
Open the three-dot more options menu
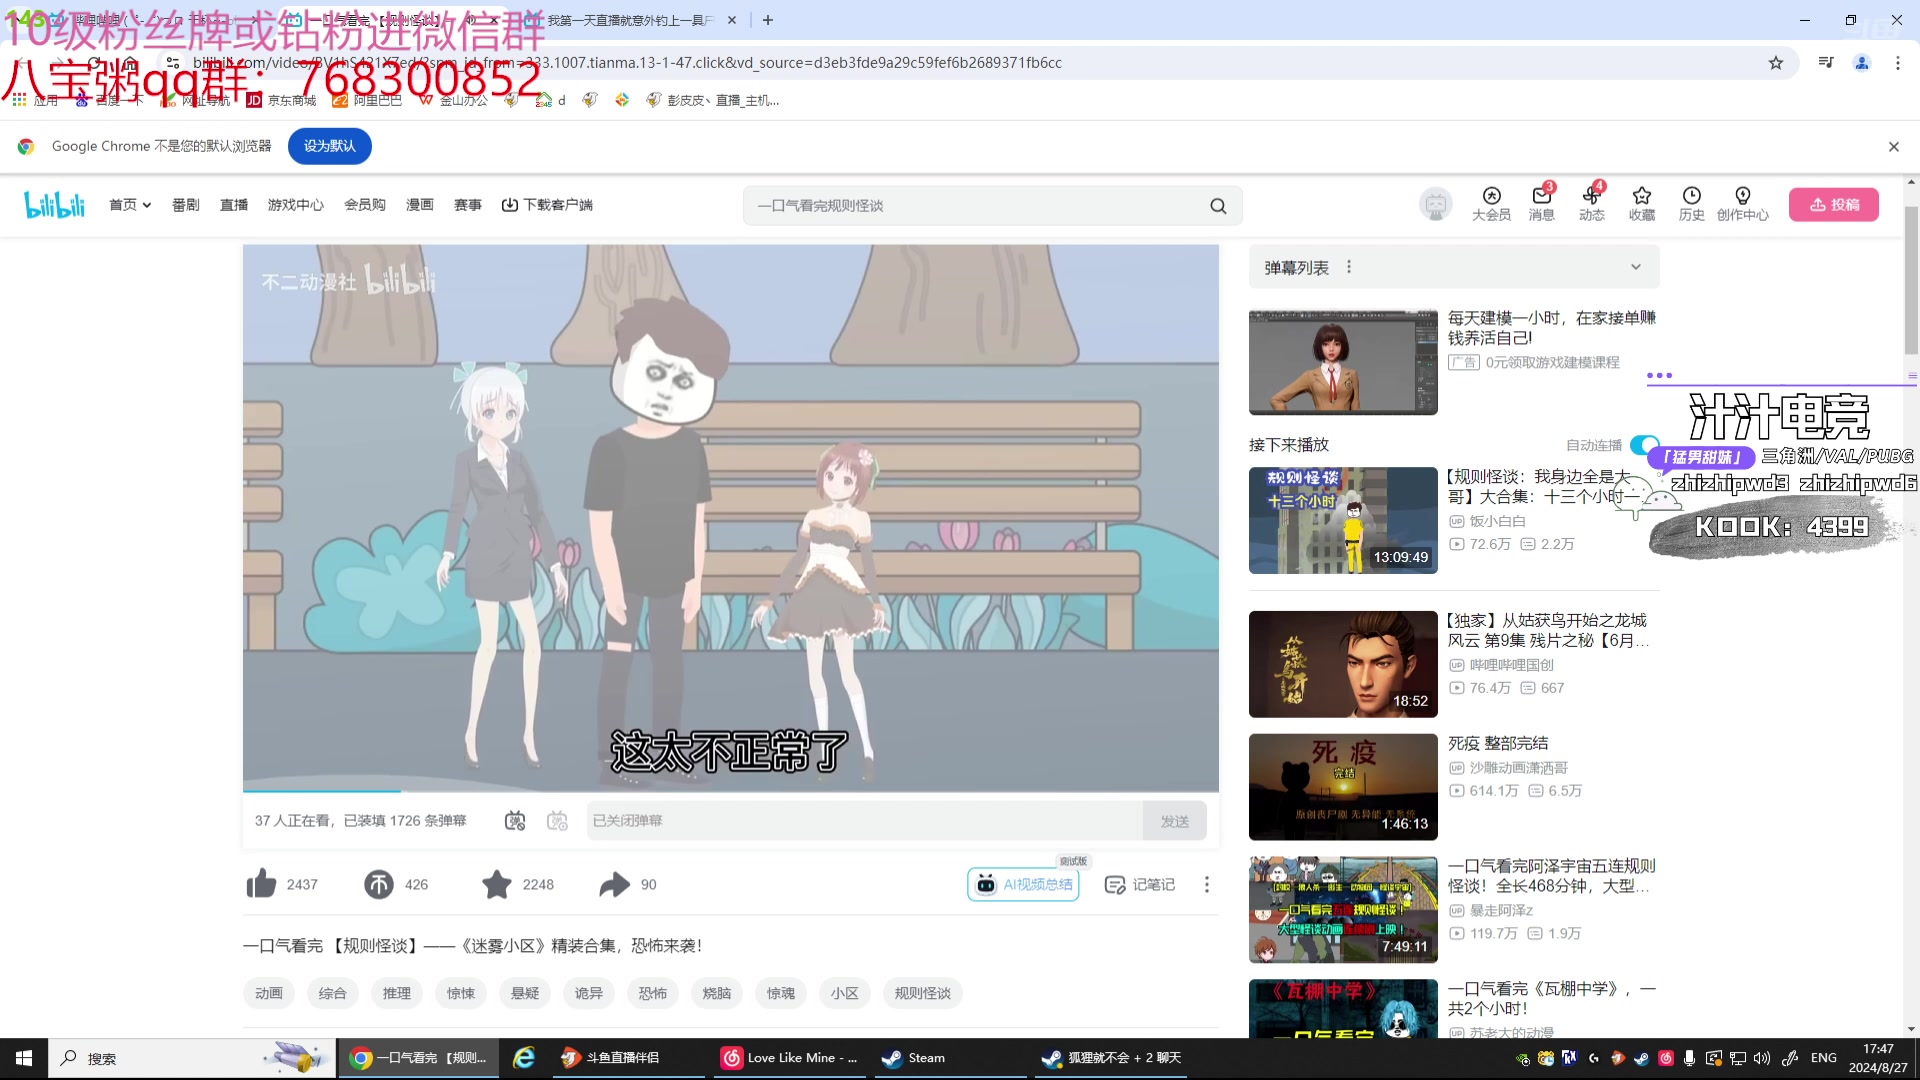[x=1207, y=884]
